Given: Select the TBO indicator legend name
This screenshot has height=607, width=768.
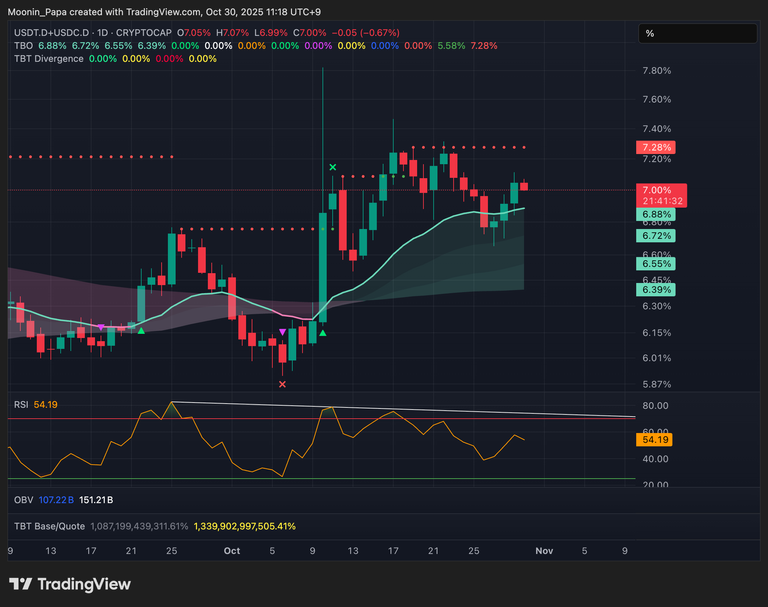Looking at the screenshot, I should pyautogui.click(x=23, y=46).
